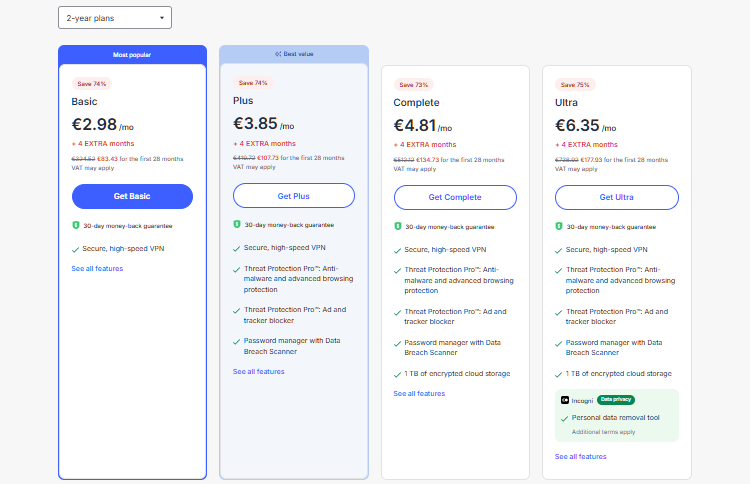Click the green shield icon in Basic card
The image size is (750, 484).
click(76, 225)
